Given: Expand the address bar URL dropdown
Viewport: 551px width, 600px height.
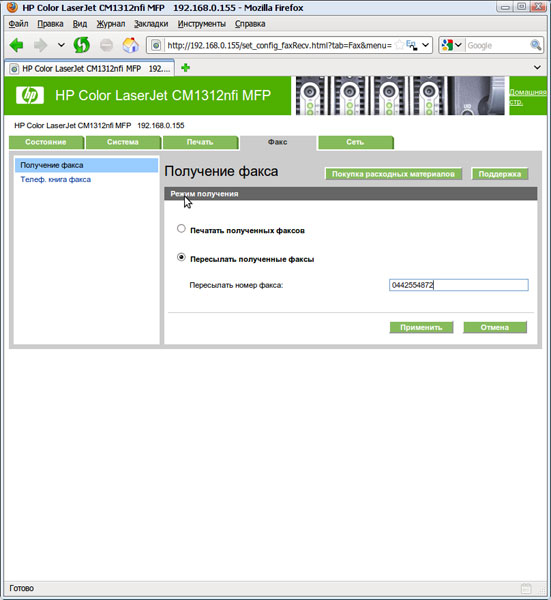Looking at the screenshot, I should coord(425,45).
